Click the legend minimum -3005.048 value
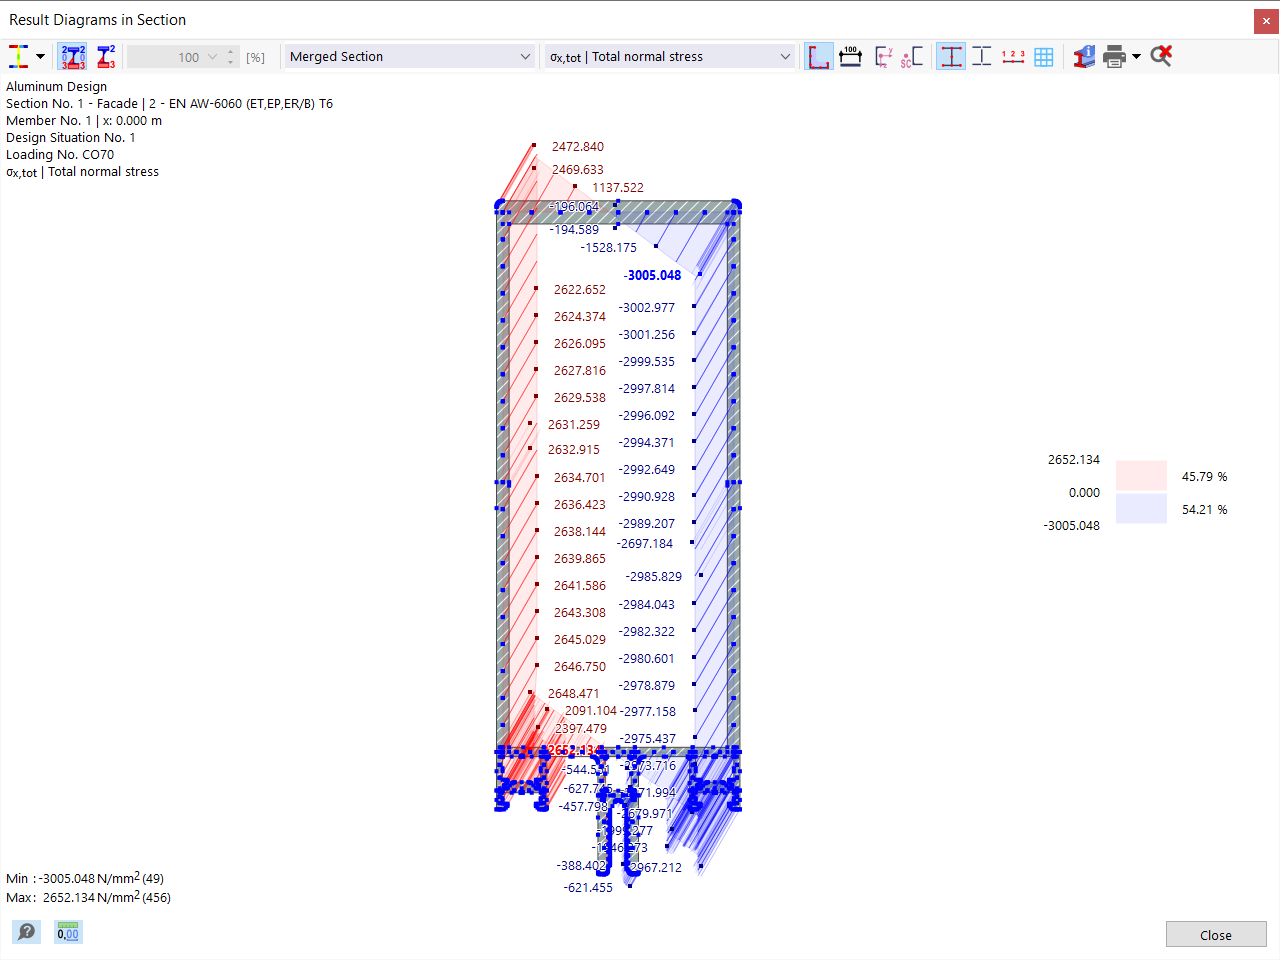 (1071, 526)
